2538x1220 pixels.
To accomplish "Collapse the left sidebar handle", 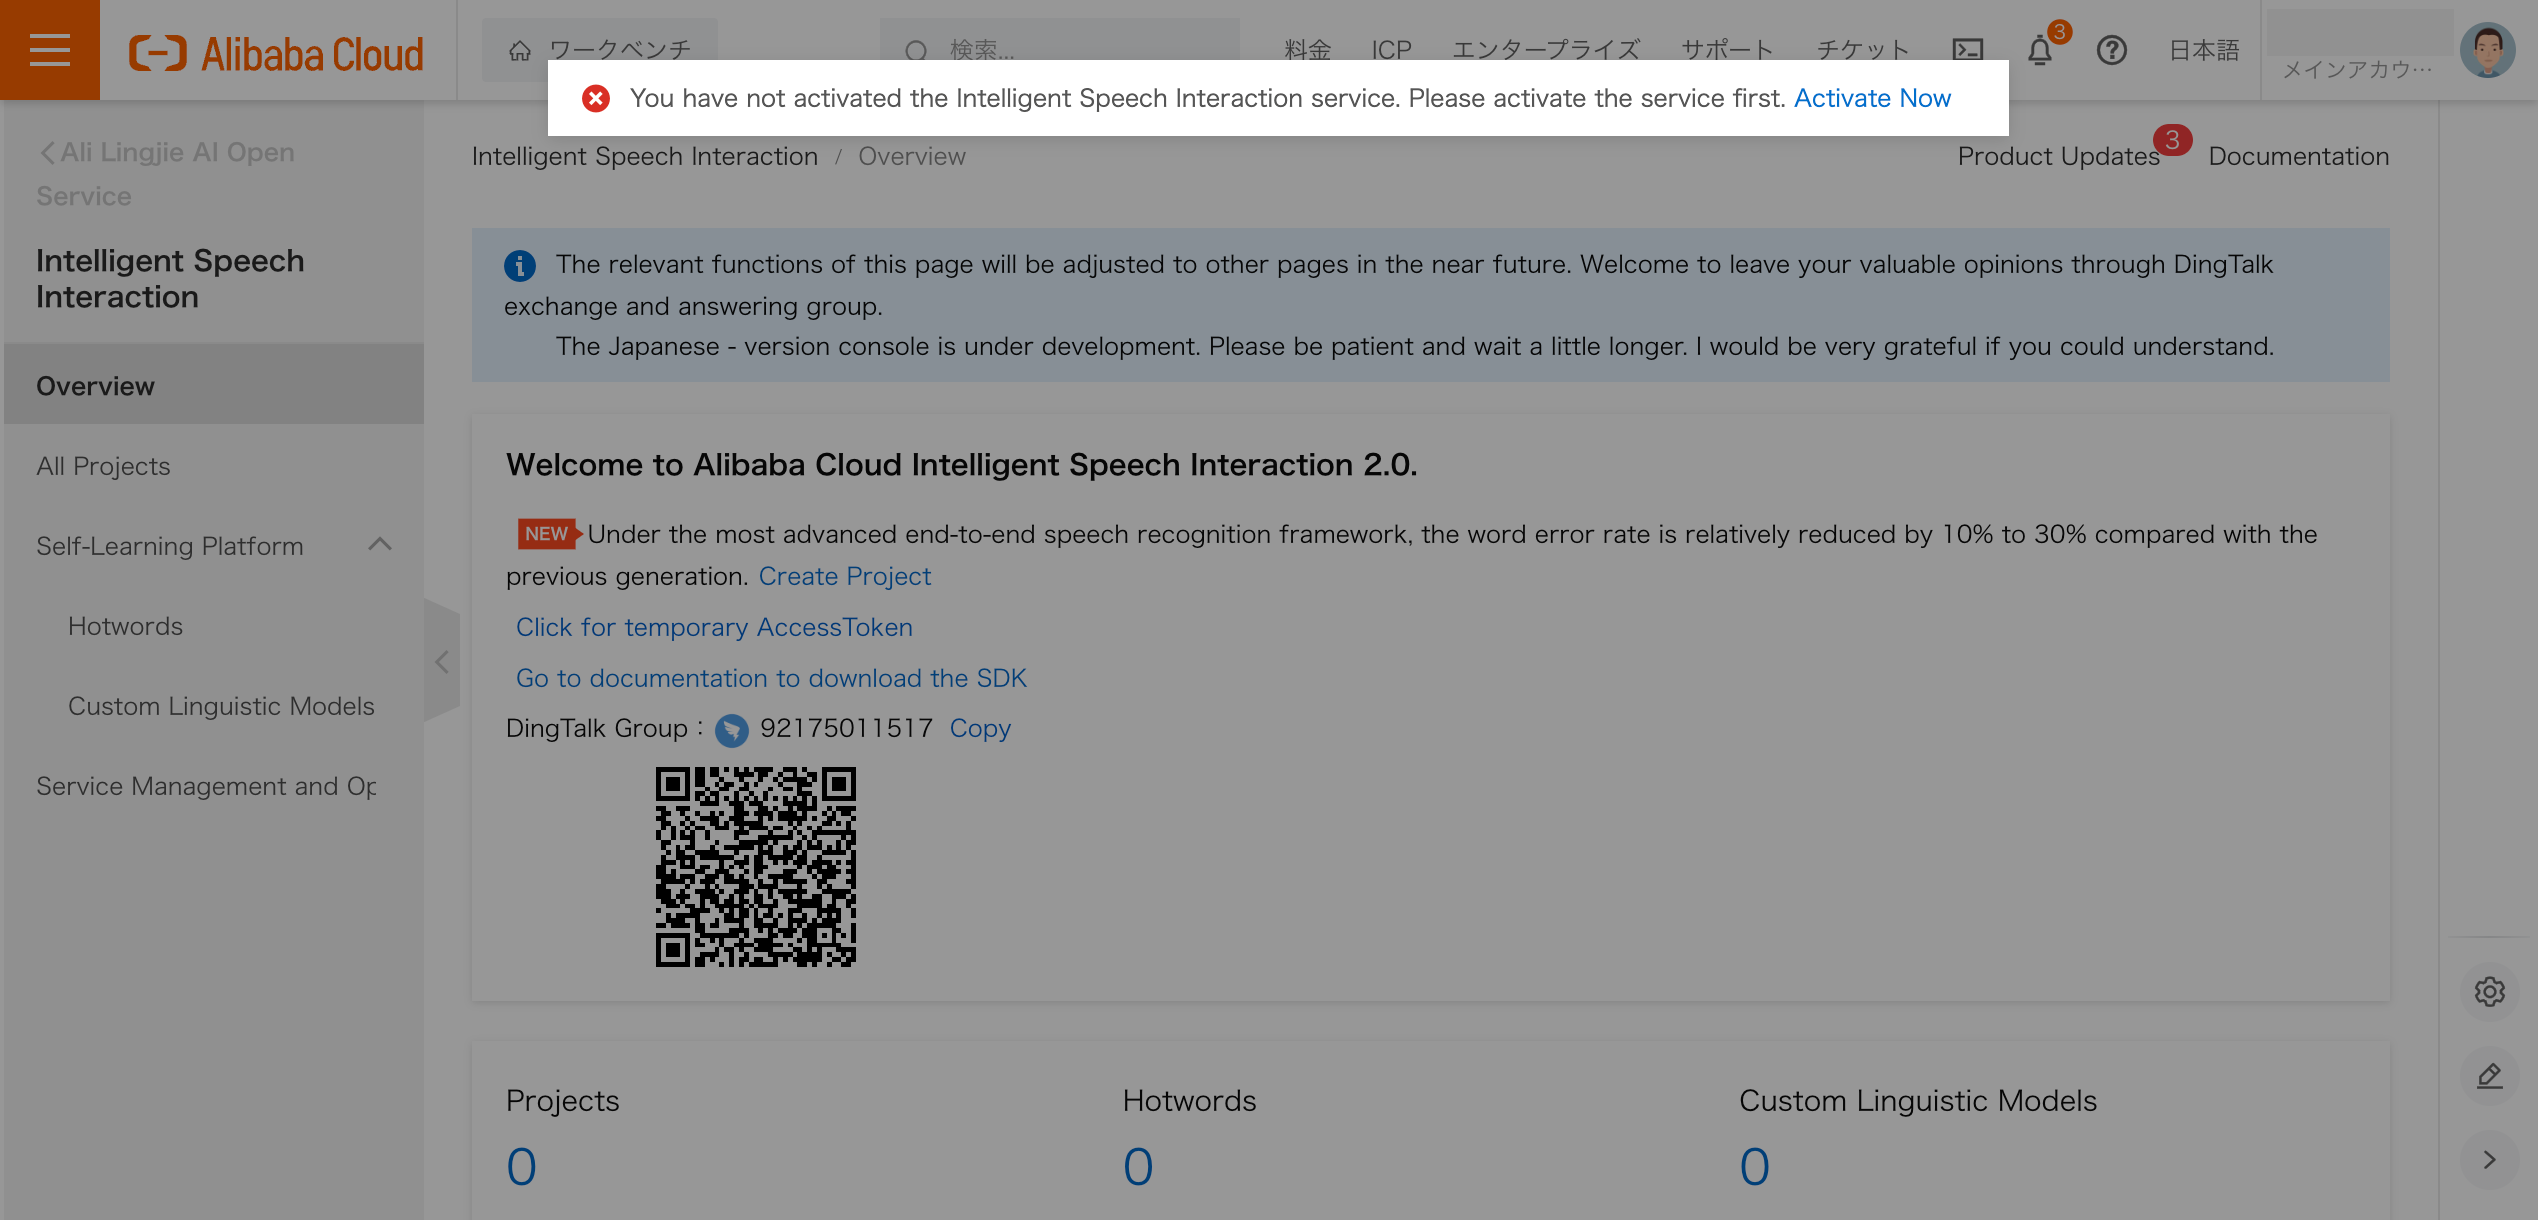I will pyautogui.click(x=442, y=661).
